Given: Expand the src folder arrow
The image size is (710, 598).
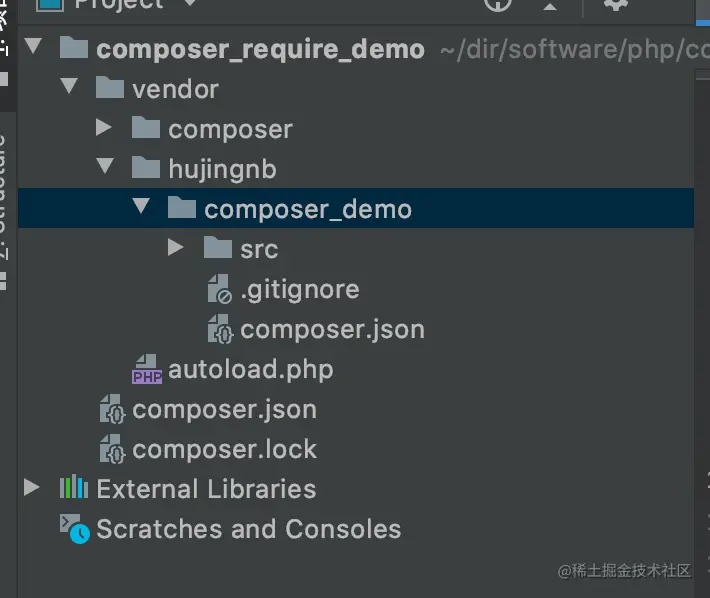Looking at the screenshot, I should point(176,249).
